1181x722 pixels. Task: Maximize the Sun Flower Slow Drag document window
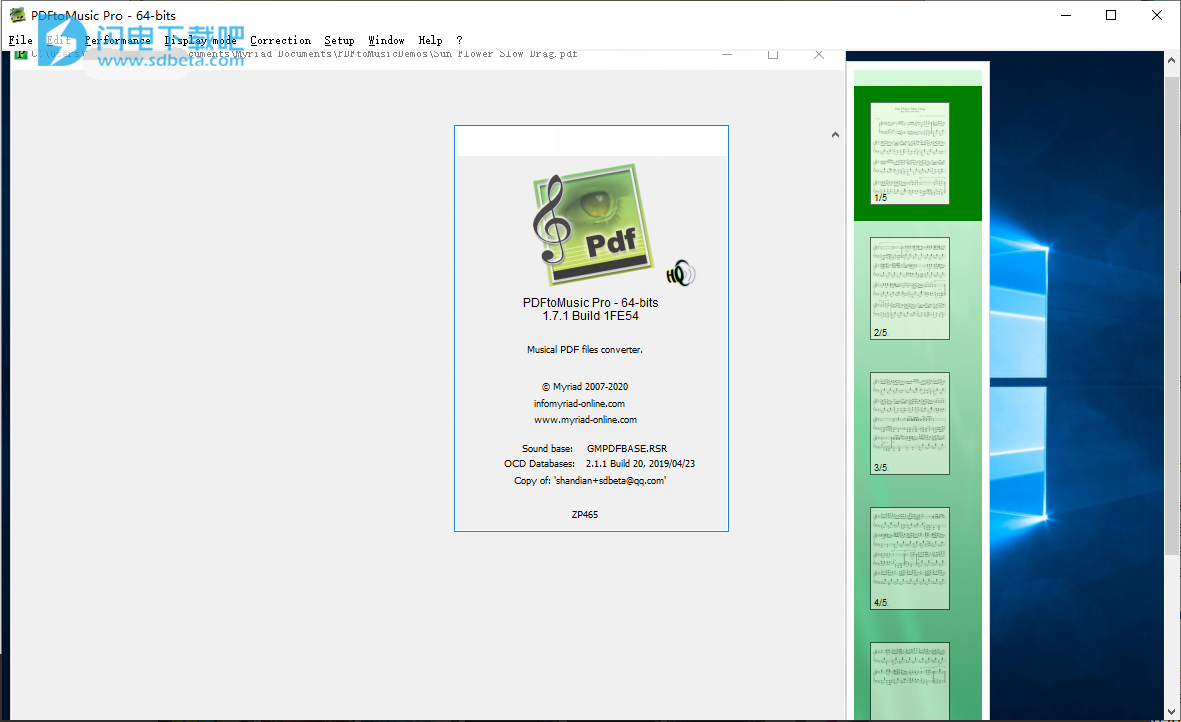tap(773, 55)
